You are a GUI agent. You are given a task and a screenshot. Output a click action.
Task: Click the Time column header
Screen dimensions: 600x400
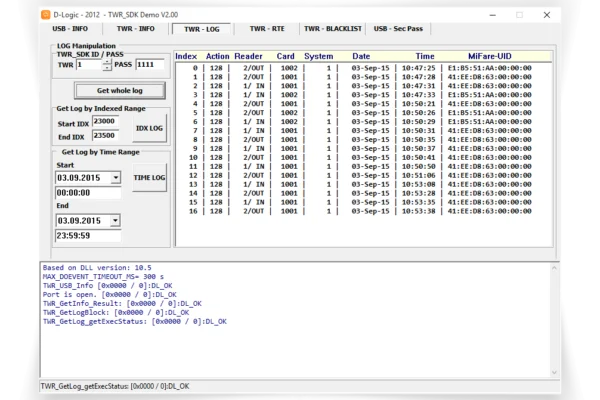pos(425,56)
